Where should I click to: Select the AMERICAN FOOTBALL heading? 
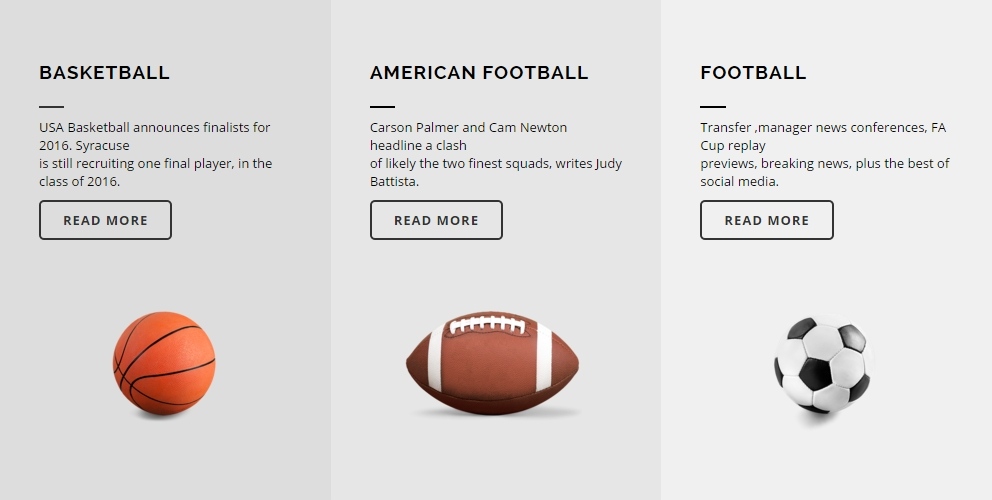click(479, 73)
